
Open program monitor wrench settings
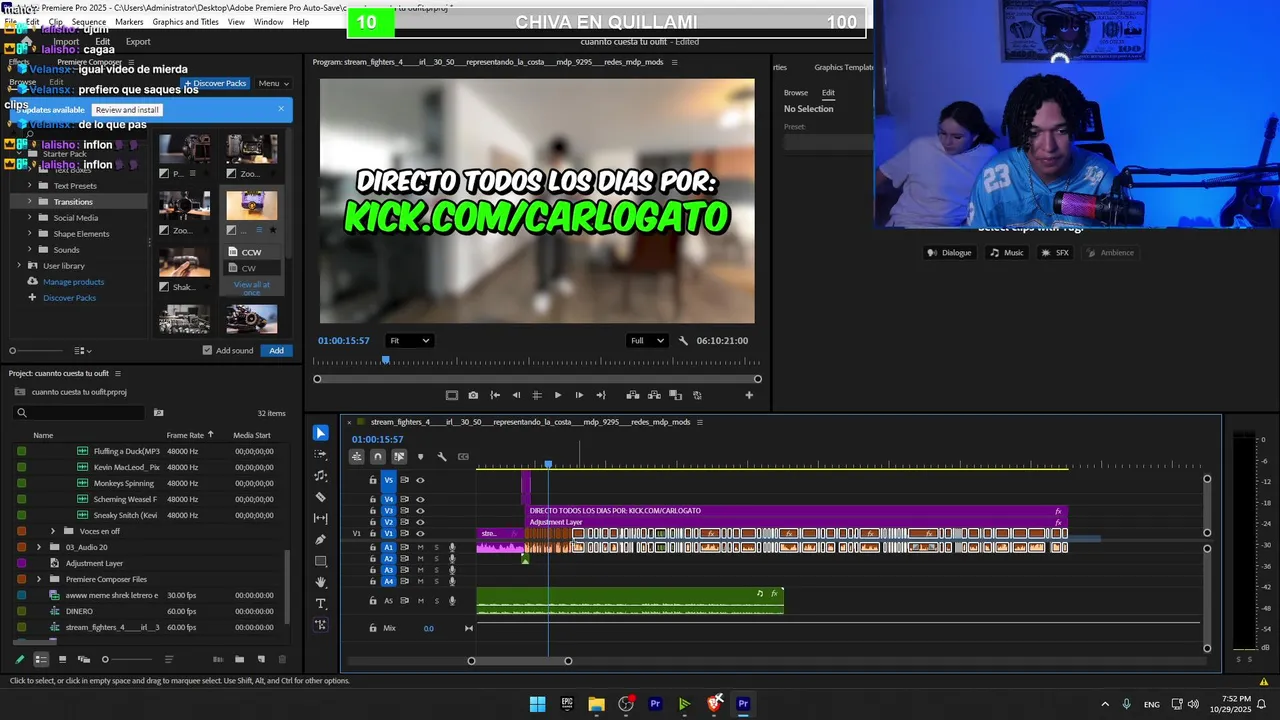pos(684,341)
